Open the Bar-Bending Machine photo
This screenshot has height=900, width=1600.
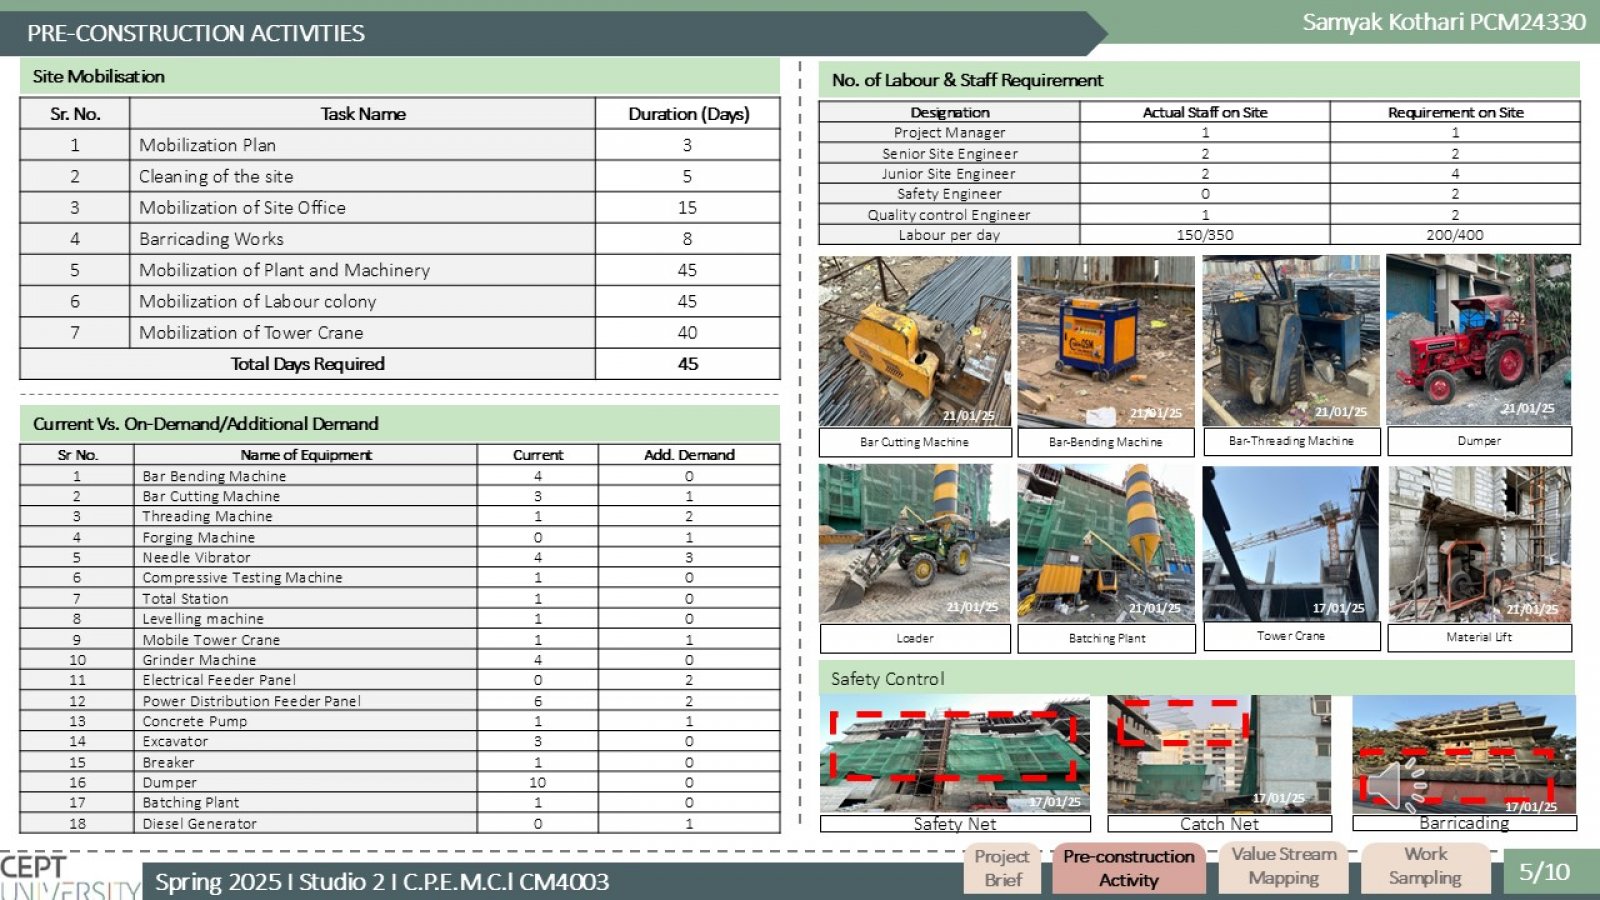point(1106,341)
